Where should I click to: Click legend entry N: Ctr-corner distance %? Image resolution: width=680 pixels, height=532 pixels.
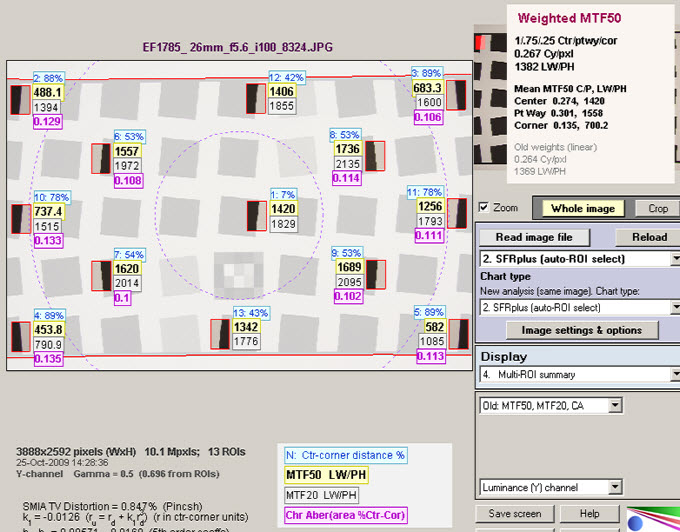click(x=346, y=455)
